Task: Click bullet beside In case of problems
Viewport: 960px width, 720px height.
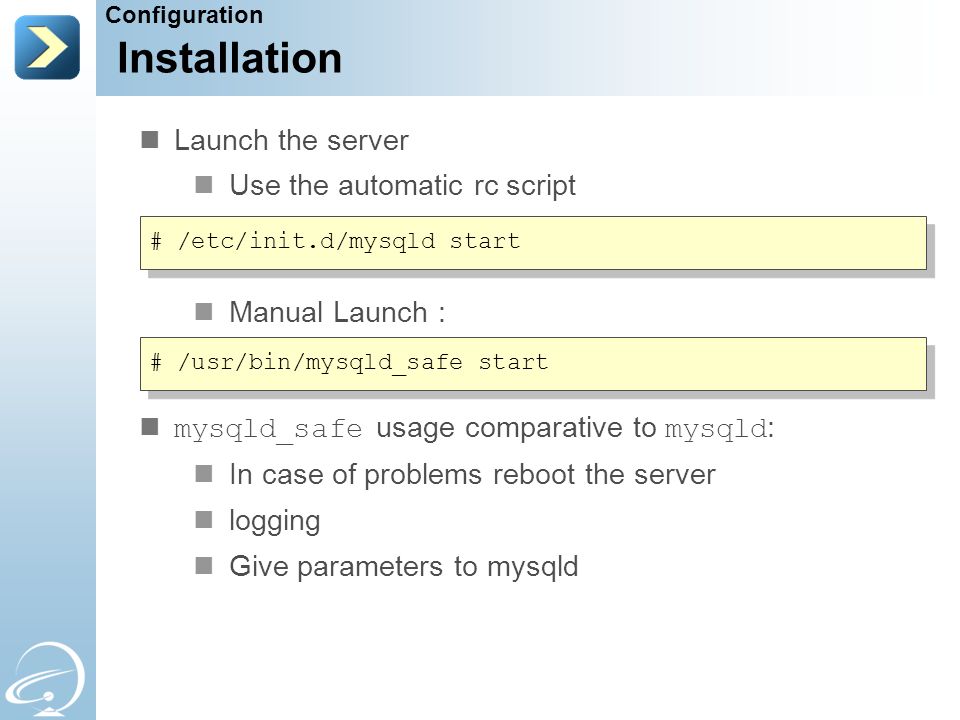Action: coord(204,474)
